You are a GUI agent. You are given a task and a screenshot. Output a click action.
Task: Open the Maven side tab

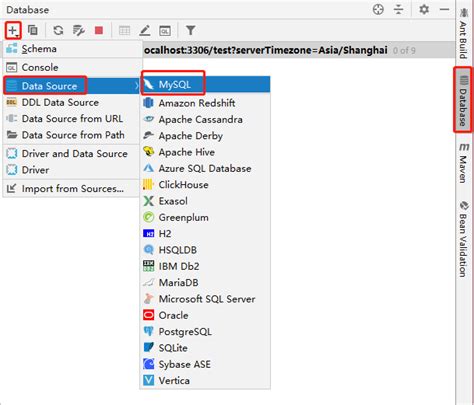tap(464, 163)
